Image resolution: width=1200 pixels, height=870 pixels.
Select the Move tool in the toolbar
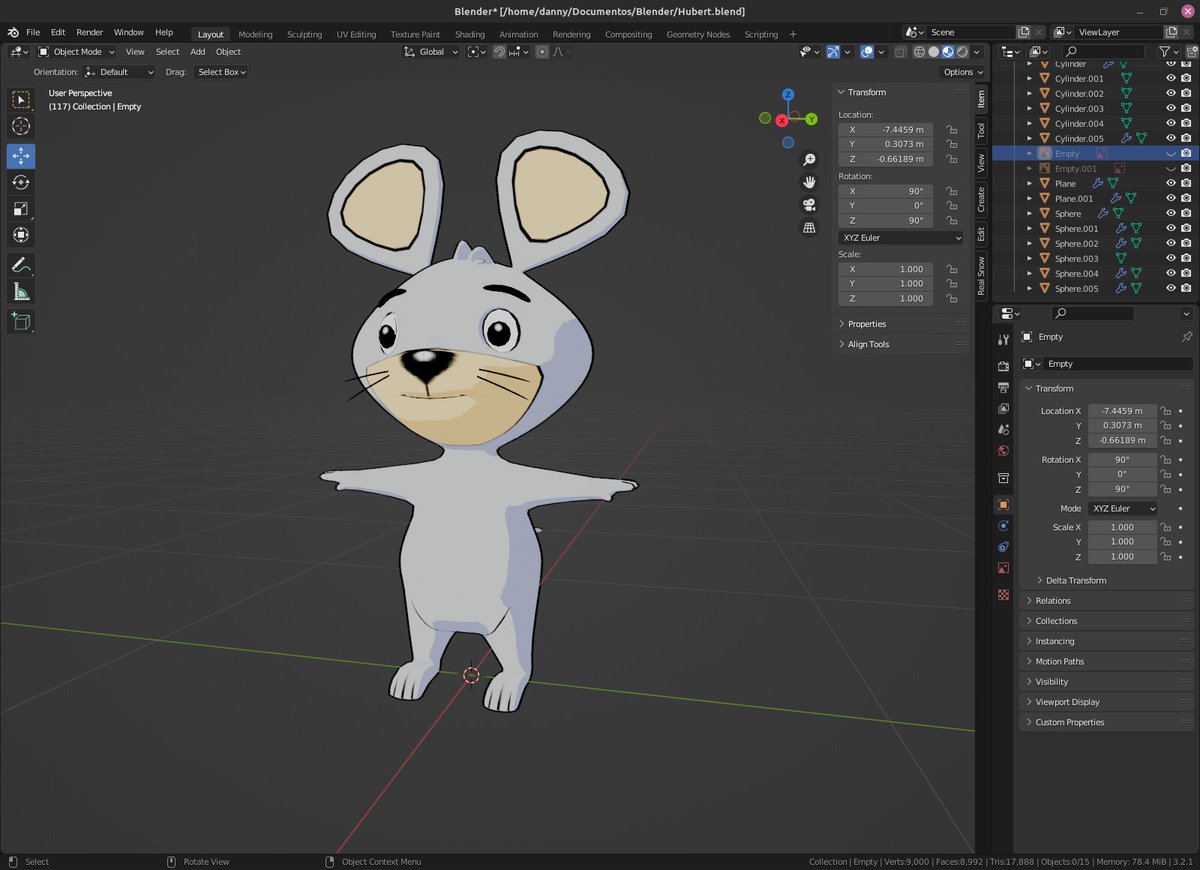click(21, 156)
